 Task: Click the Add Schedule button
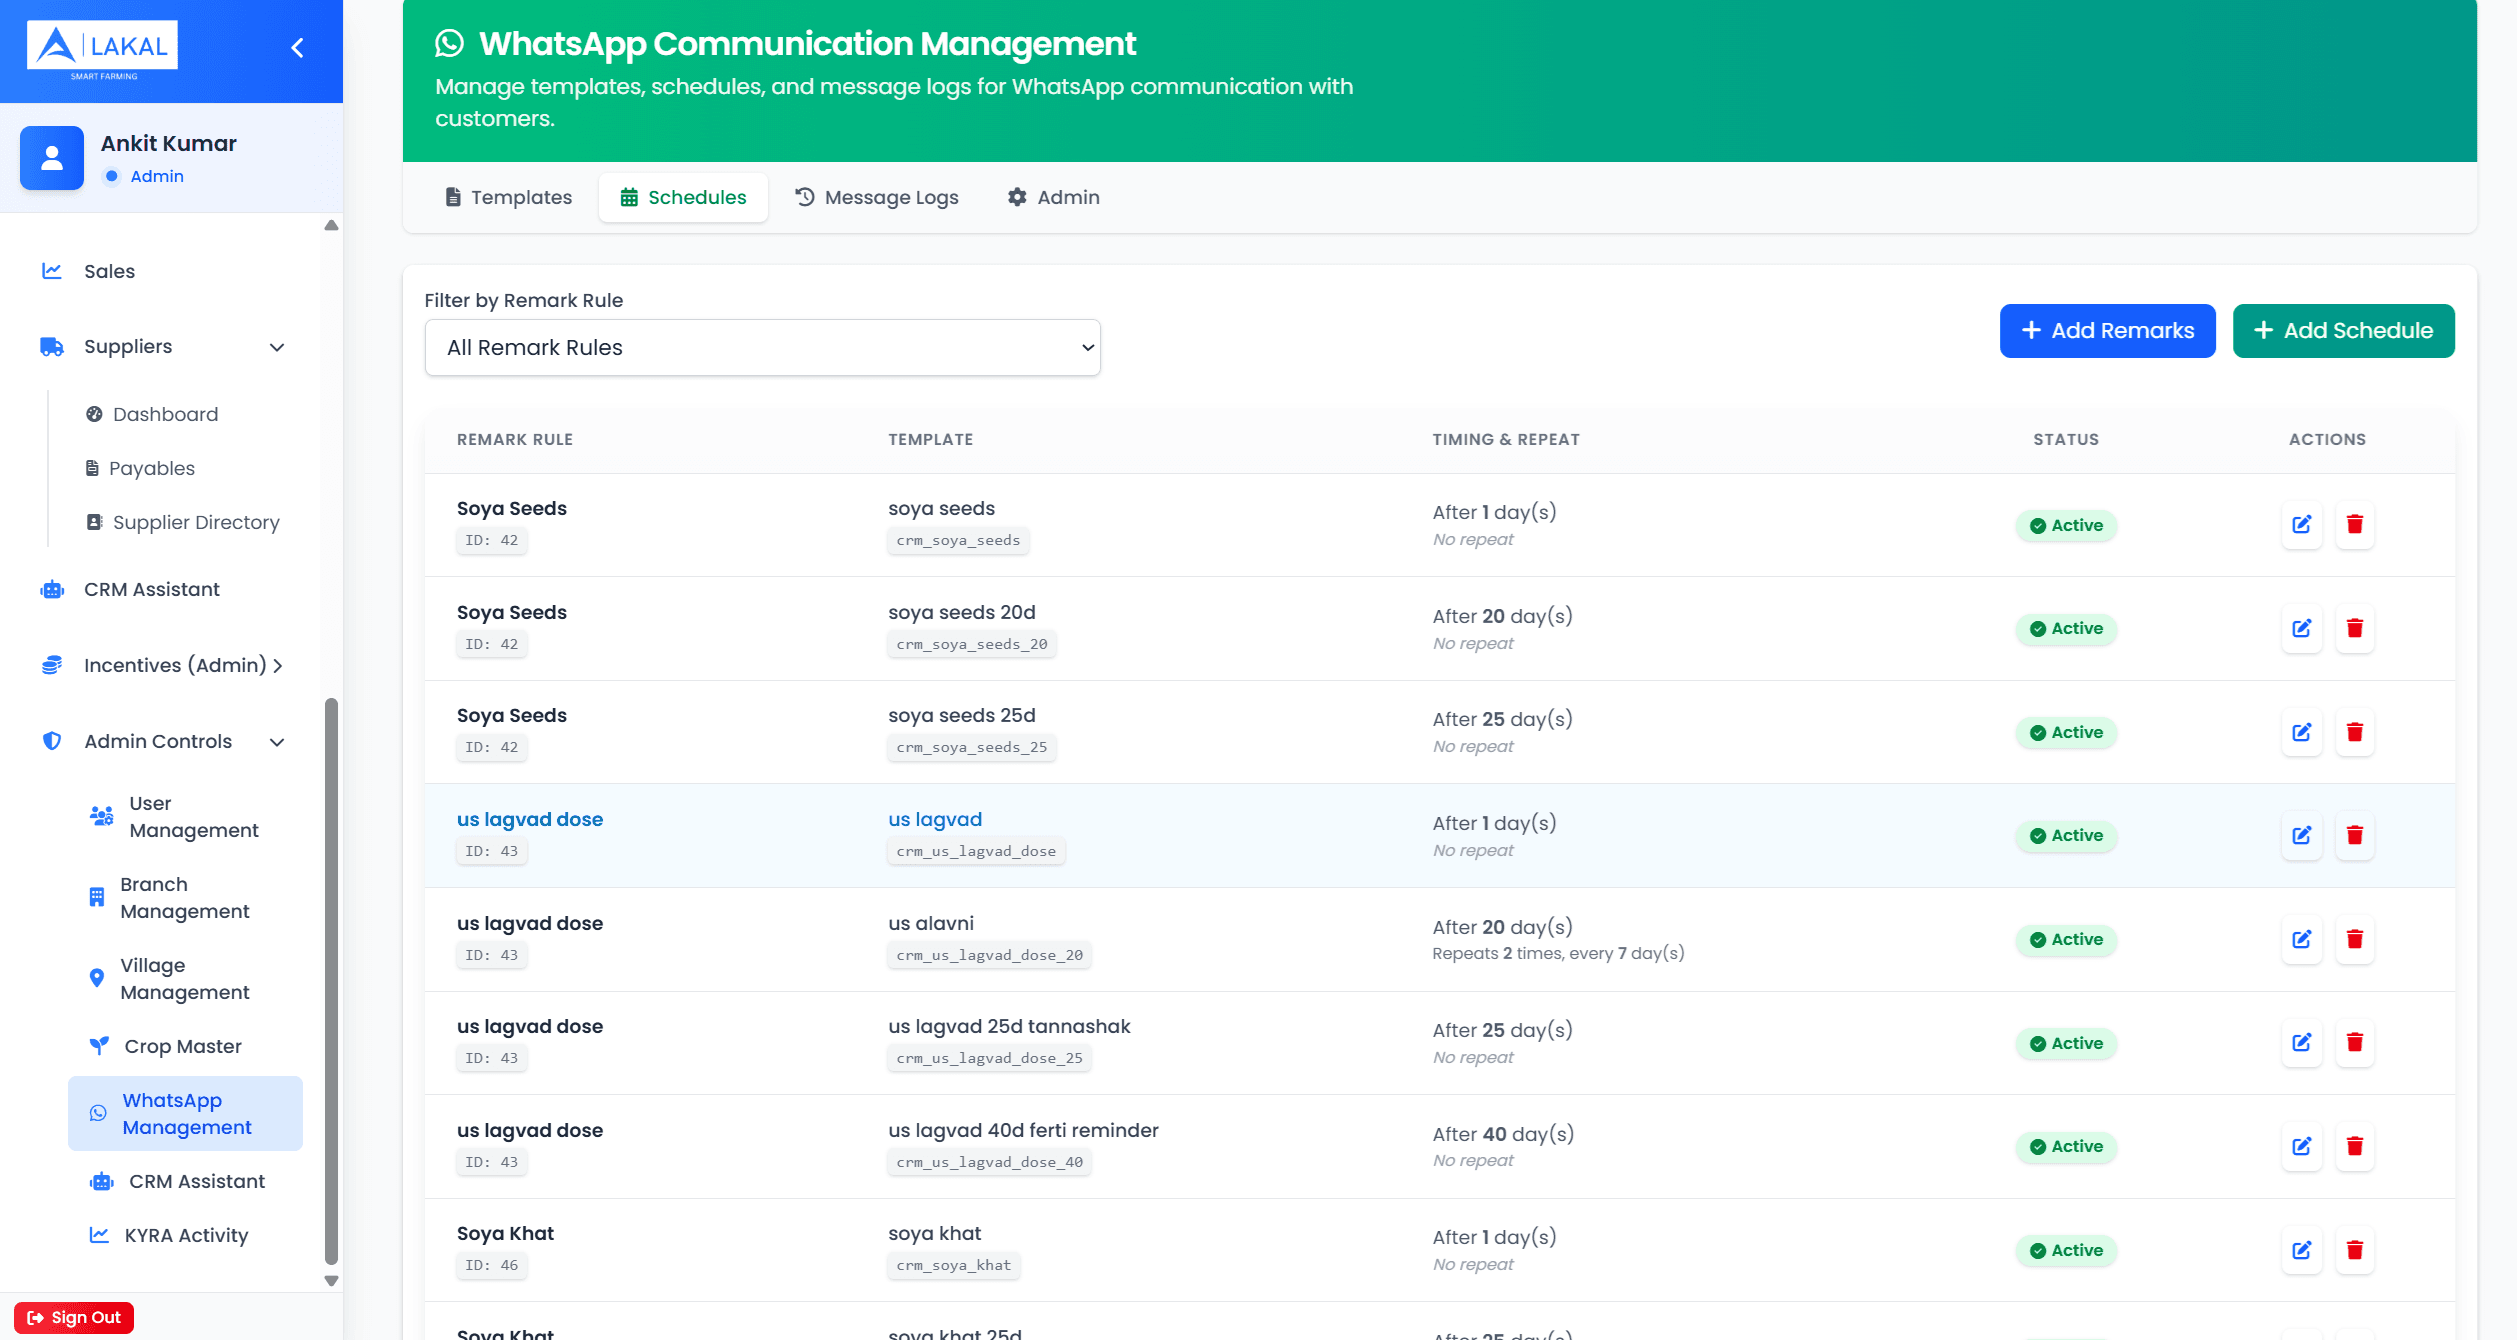[2343, 331]
